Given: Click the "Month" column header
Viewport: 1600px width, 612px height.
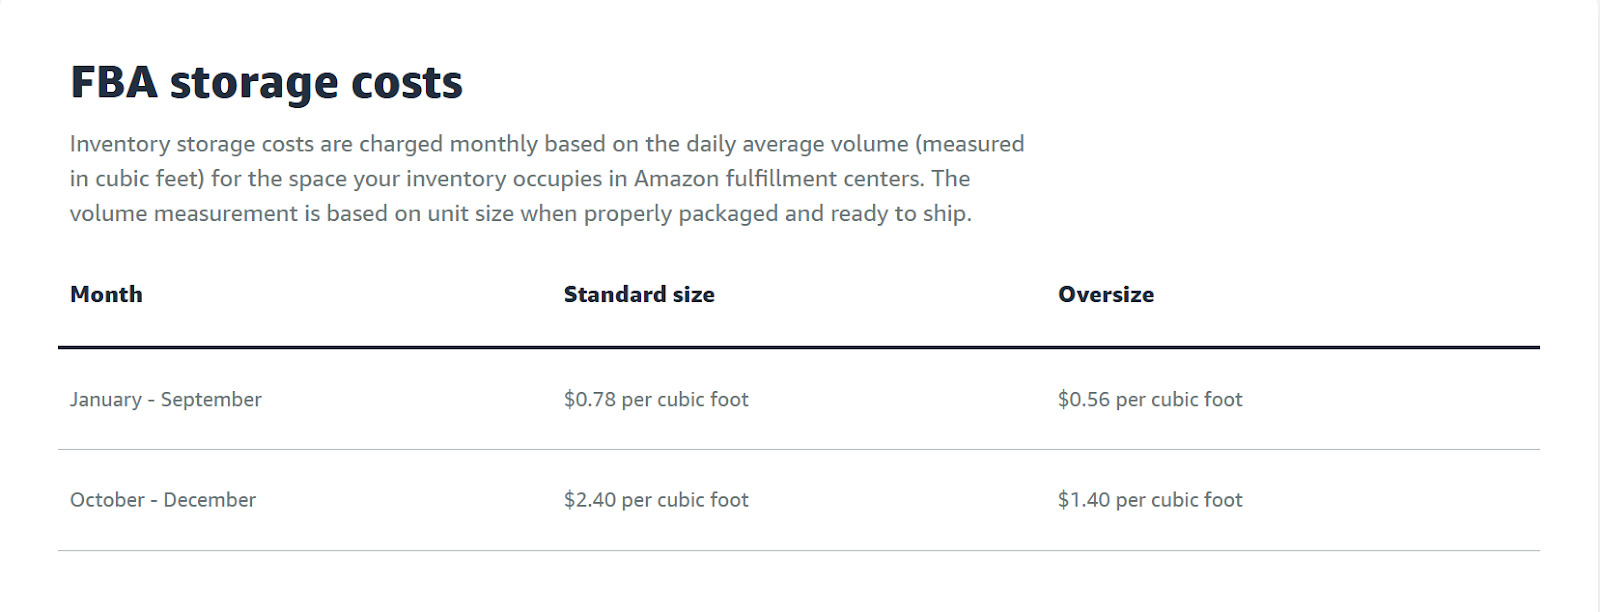Looking at the screenshot, I should pos(106,295).
